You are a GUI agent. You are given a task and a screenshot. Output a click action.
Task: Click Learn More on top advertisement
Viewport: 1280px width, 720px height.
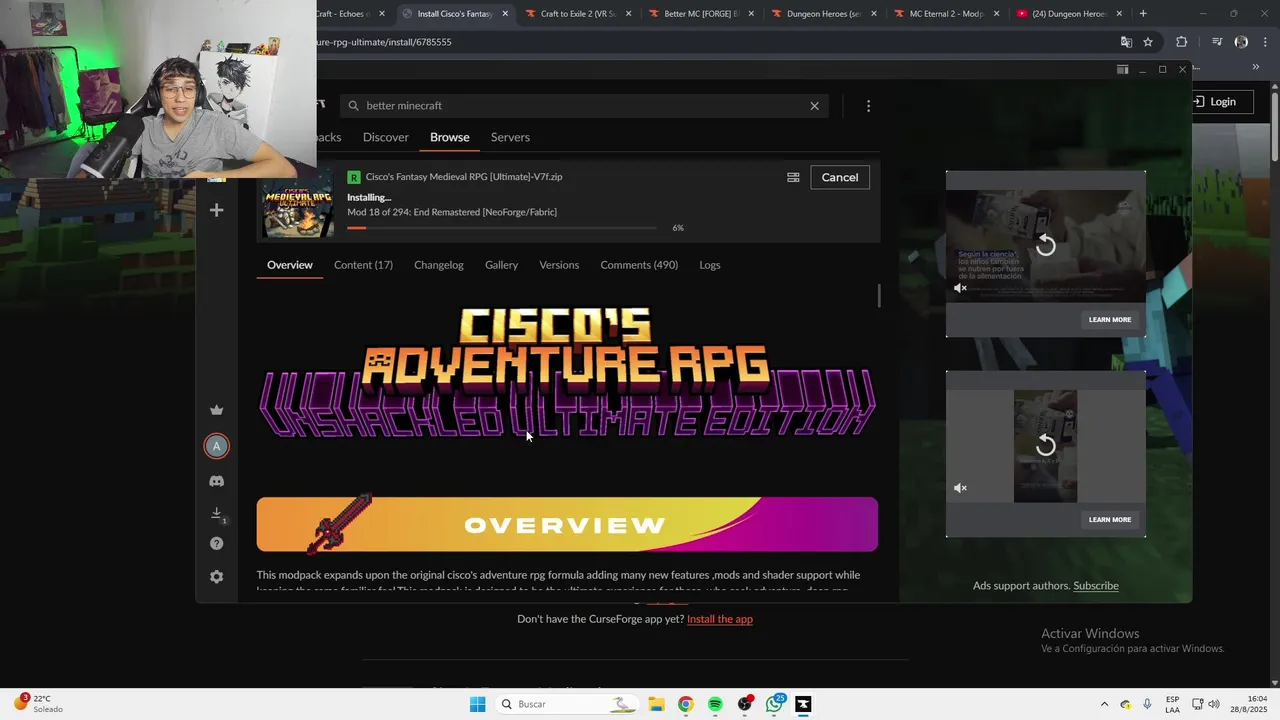pos(1110,320)
